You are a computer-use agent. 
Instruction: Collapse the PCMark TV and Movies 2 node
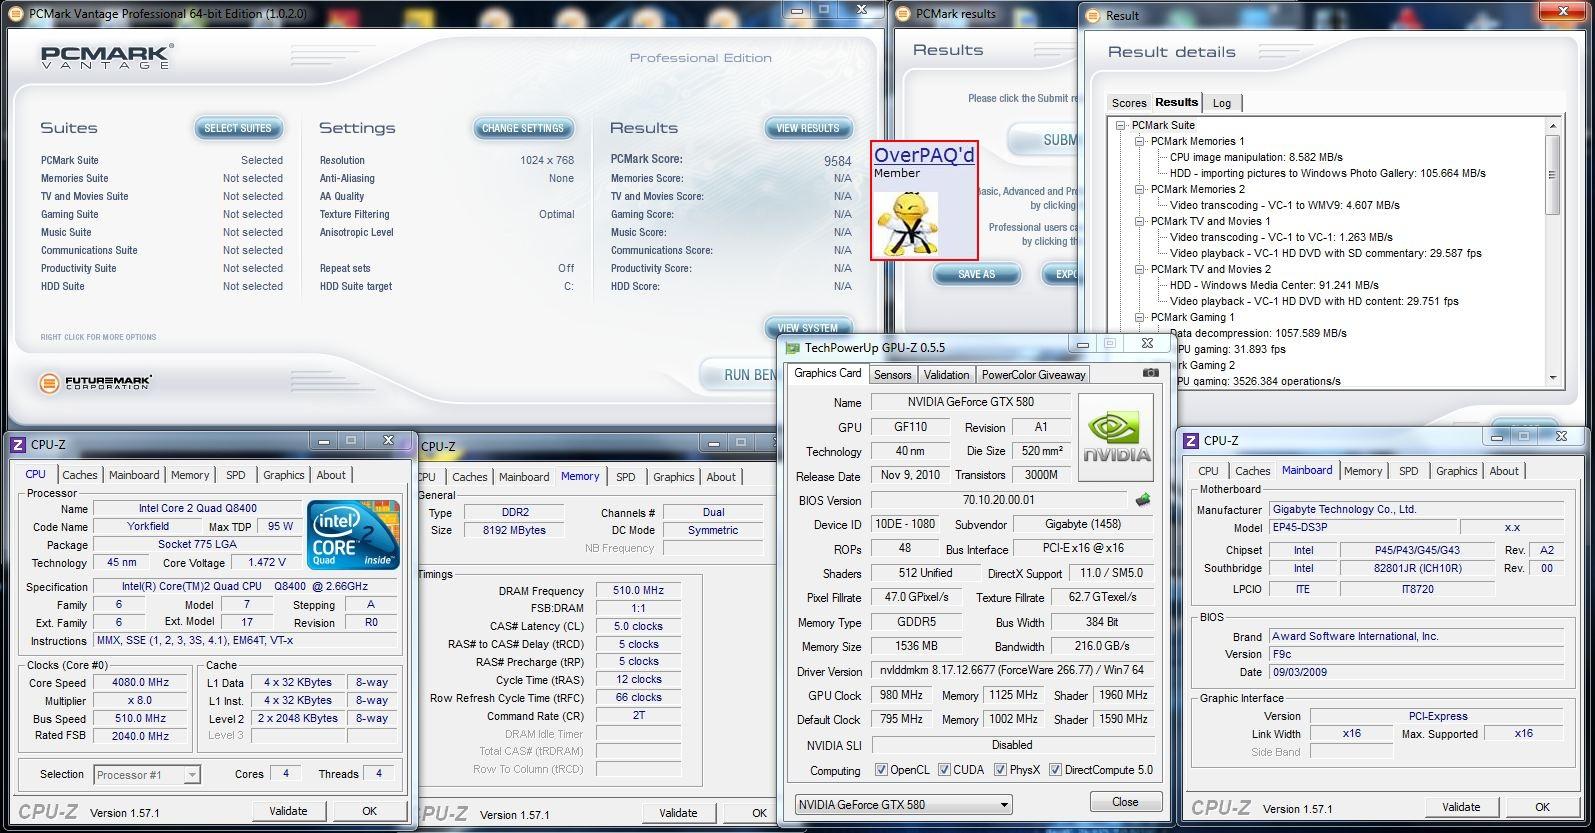(x=1139, y=270)
